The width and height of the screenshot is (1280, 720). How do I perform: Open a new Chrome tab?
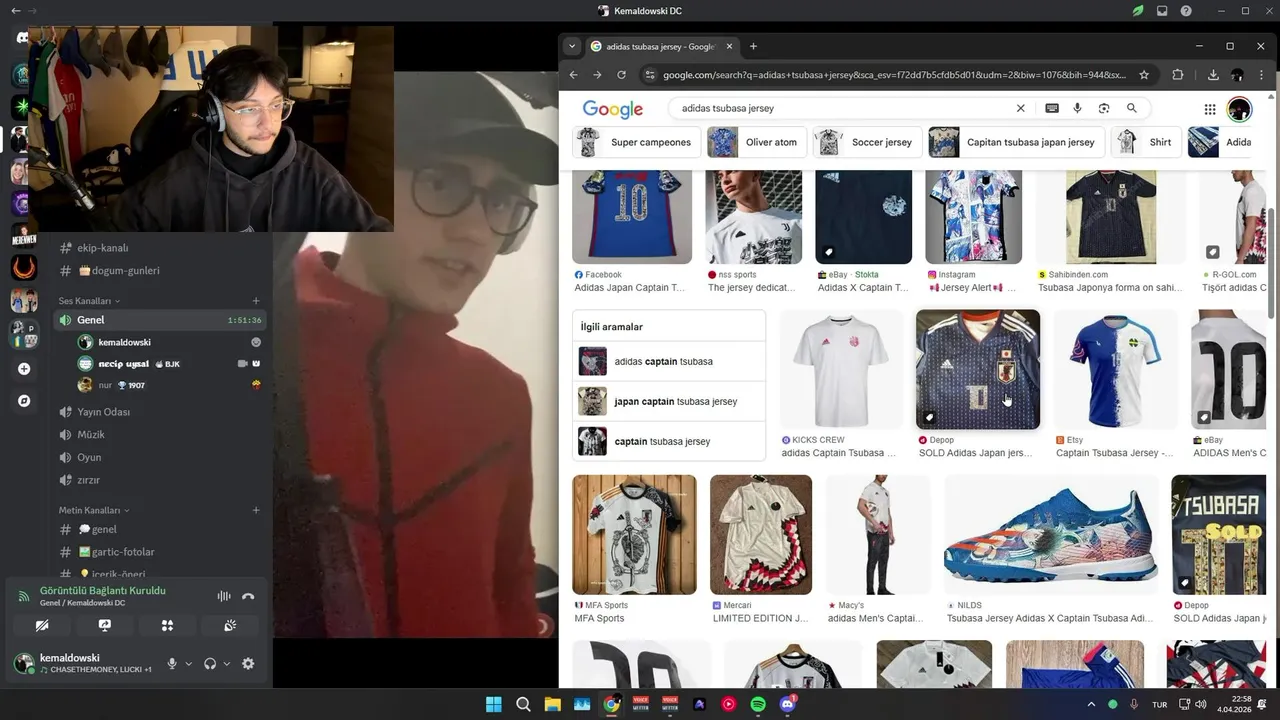[x=753, y=46]
